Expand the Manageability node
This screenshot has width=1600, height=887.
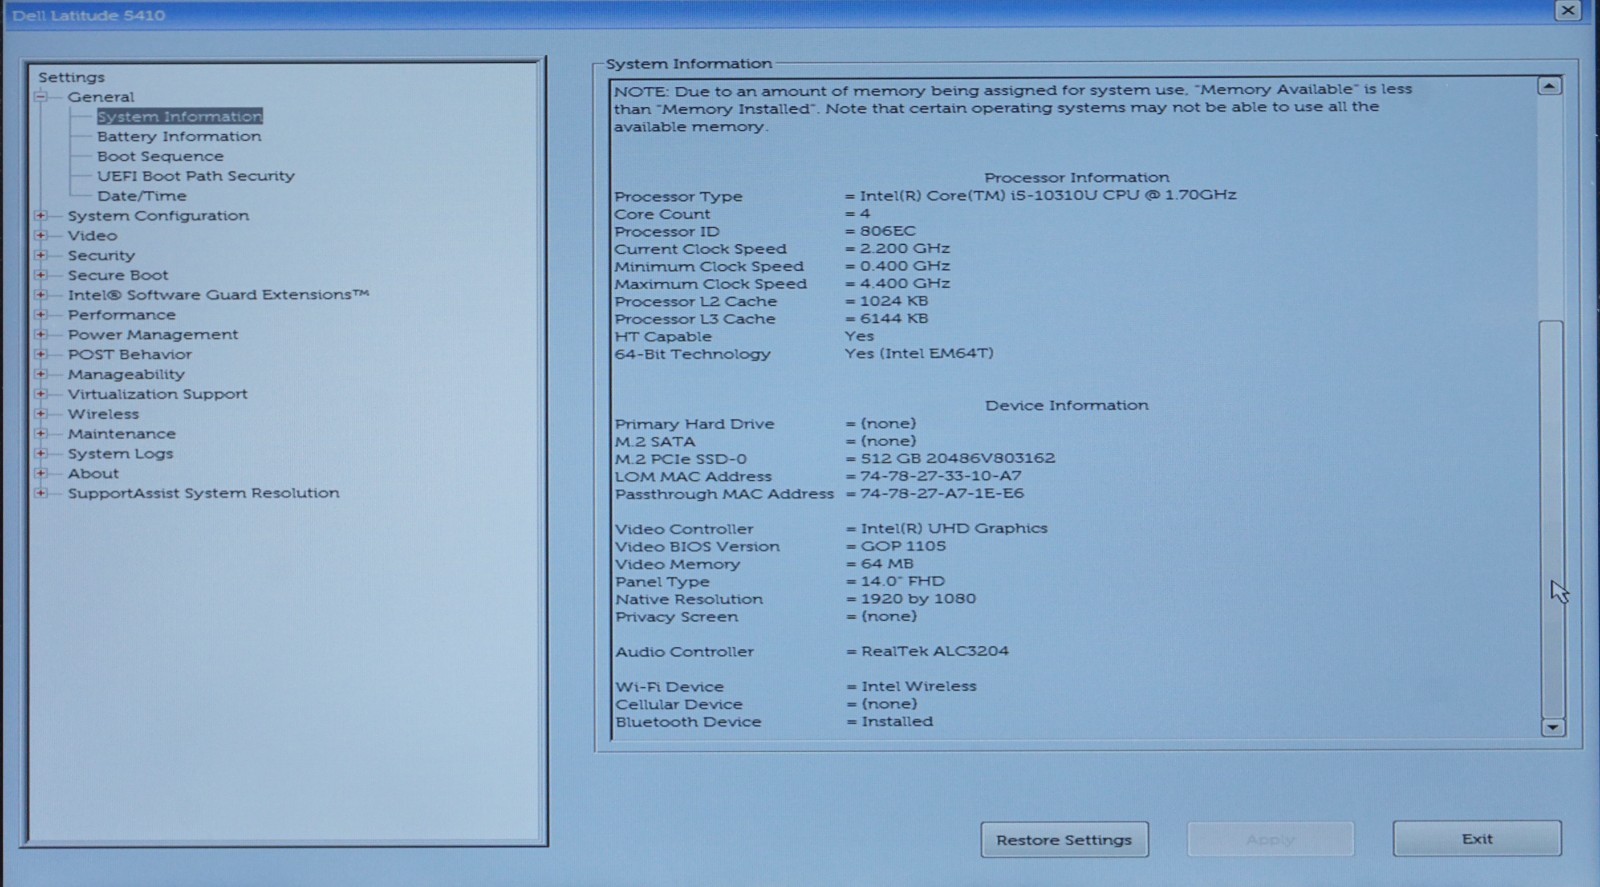41,375
